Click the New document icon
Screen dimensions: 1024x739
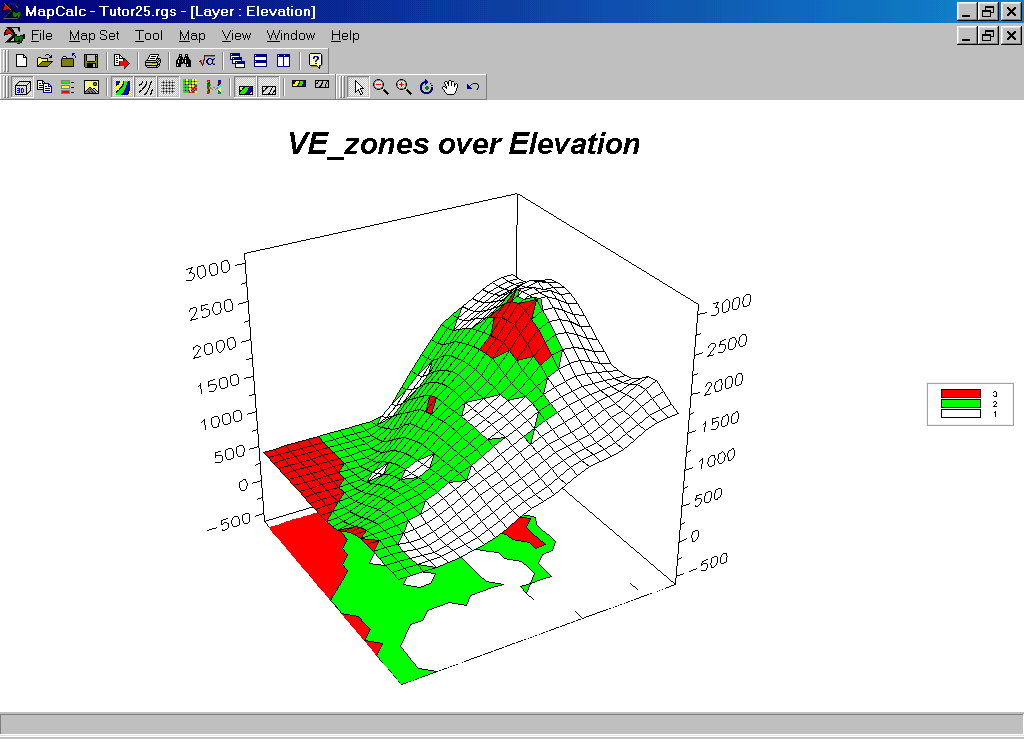(21, 61)
